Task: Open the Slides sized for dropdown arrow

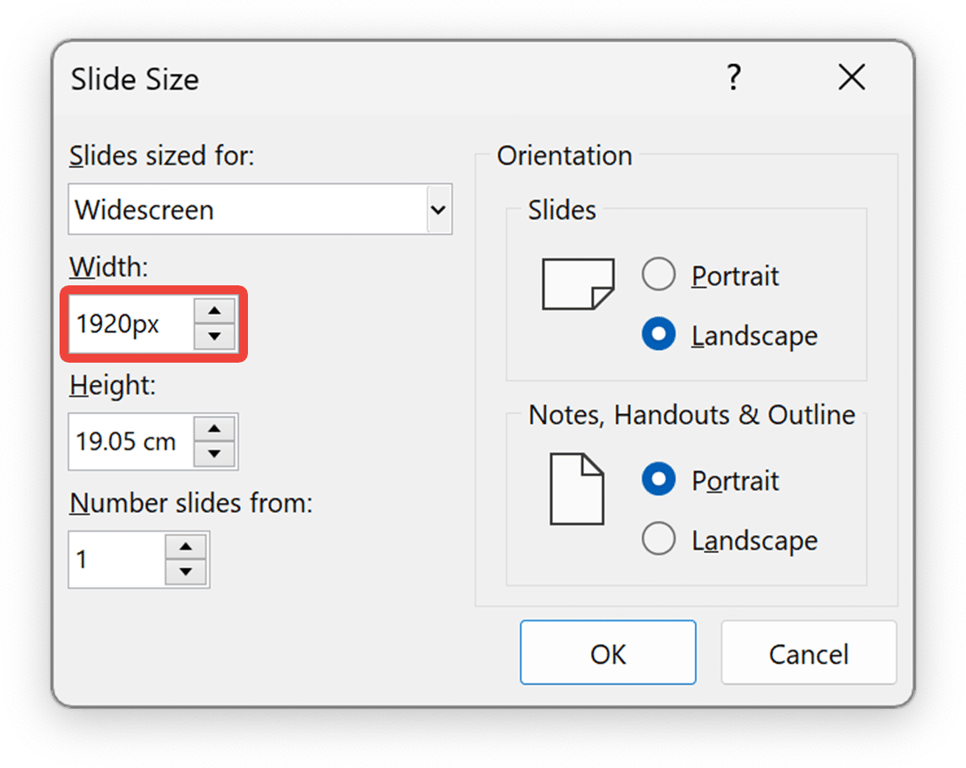Action: [438, 210]
